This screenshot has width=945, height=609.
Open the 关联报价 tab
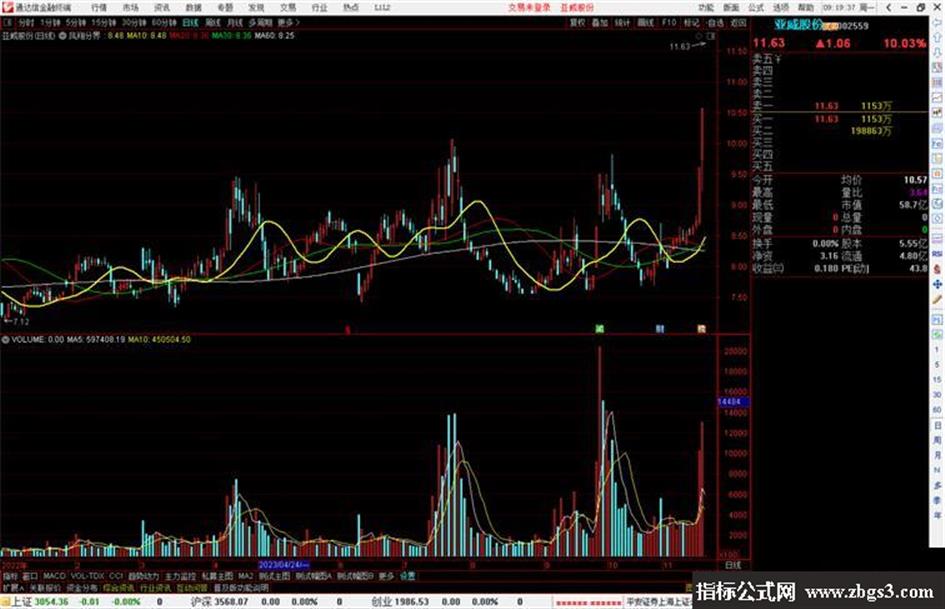pyautogui.click(x=45, y=588)
